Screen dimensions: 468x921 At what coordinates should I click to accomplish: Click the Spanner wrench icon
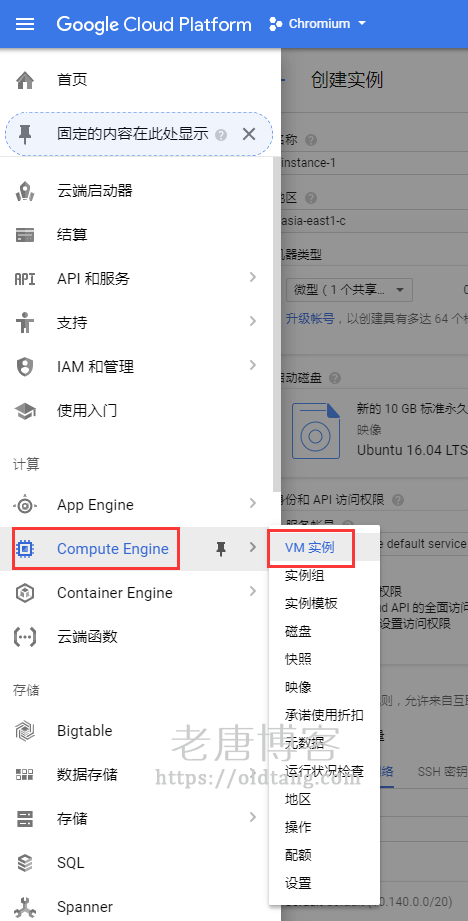[x=25, y=907]
